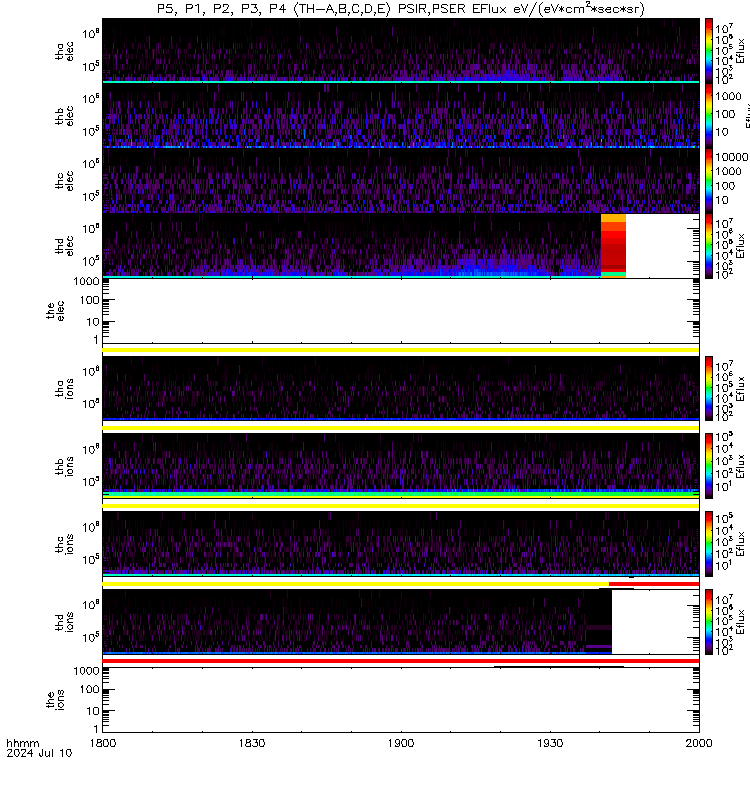
Task: Select the 'thd elec' panel label
Action: click(x=64, y=246)
